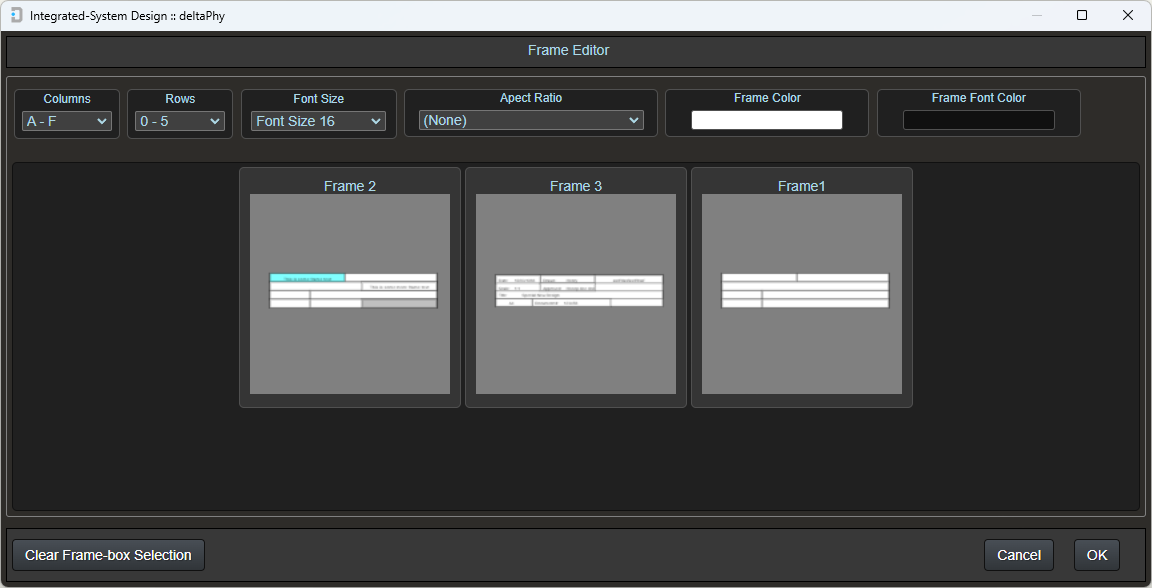This screenshot has height=588, width=1152.
Task: Open the Columns dropdown
Action: (x=66, y=119)
